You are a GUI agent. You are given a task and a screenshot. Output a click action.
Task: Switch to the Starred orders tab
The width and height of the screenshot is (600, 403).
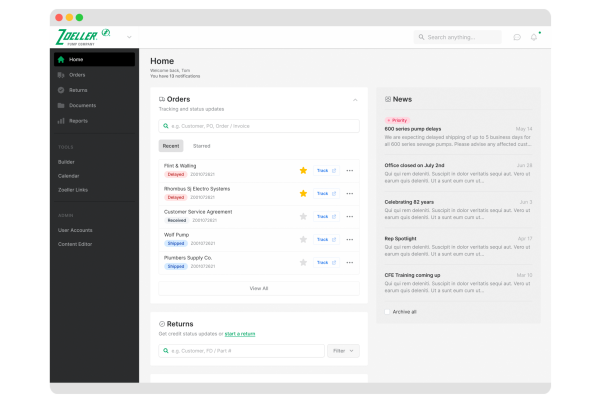click(202, 146)
